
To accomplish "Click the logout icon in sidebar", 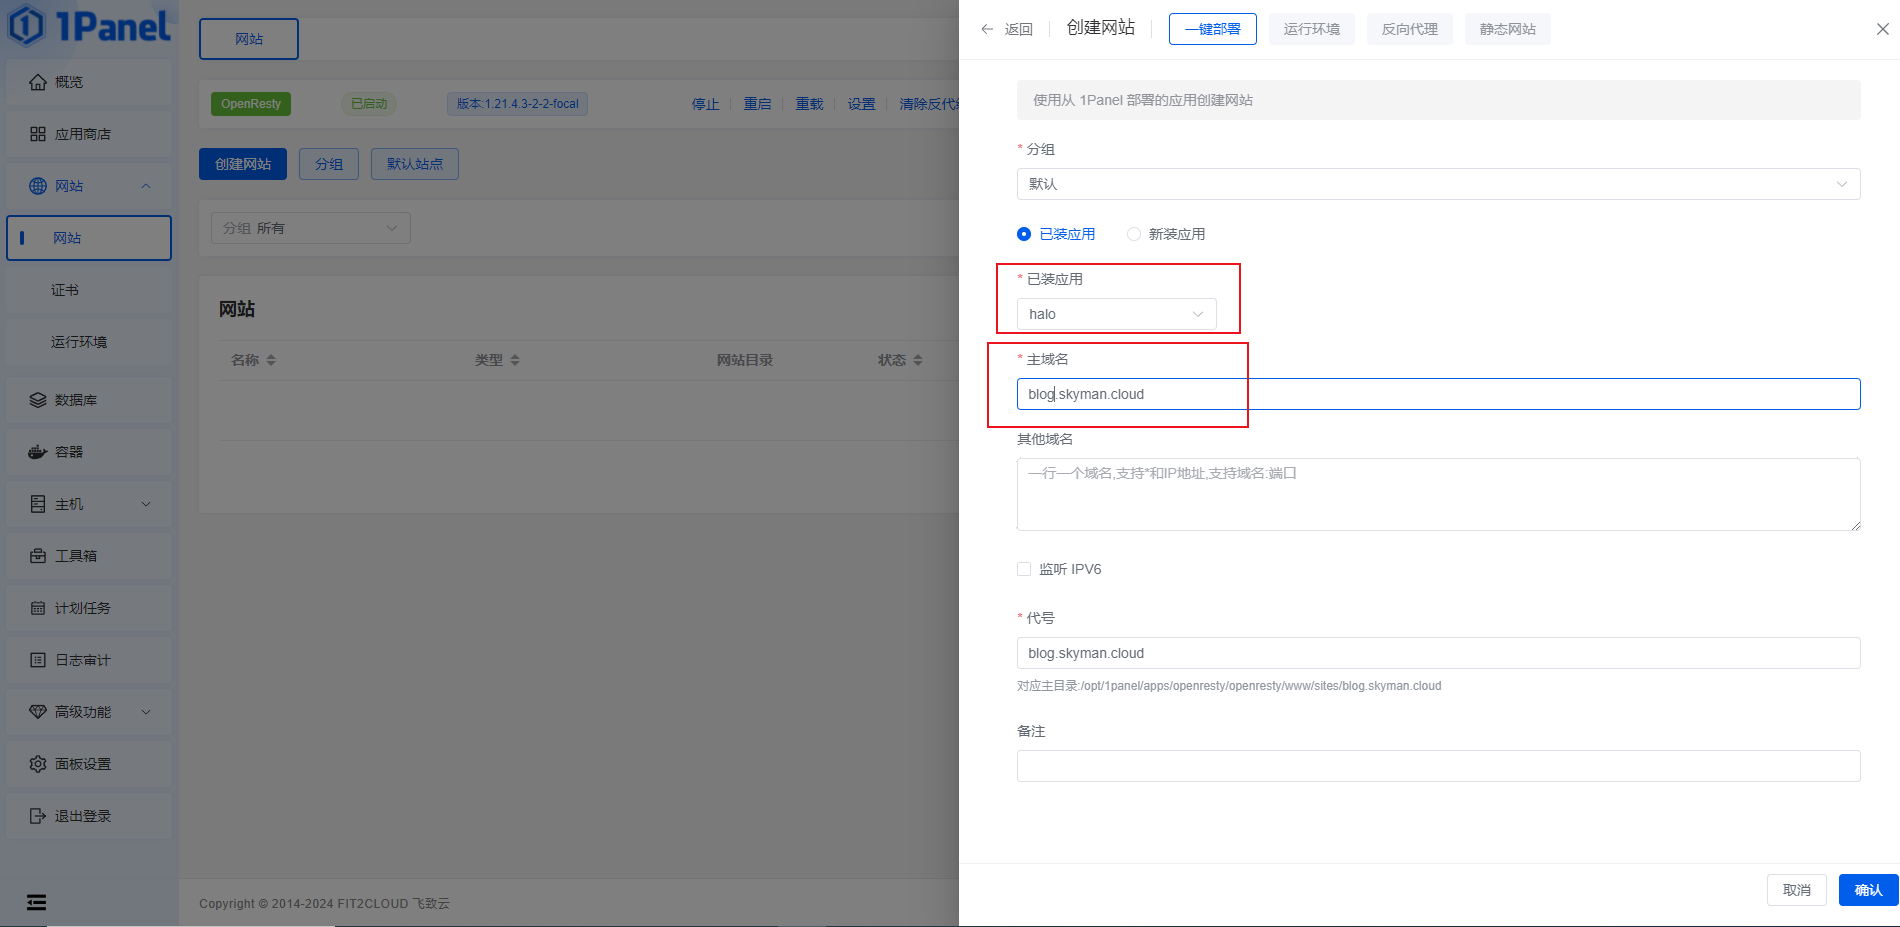I will (x=38, y=816).
